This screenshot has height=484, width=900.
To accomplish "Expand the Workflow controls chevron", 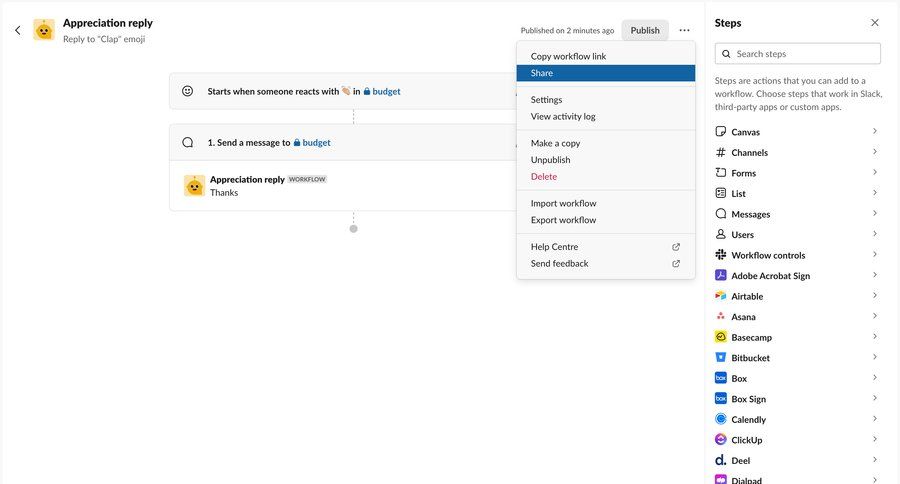I will tap(875, 254).
